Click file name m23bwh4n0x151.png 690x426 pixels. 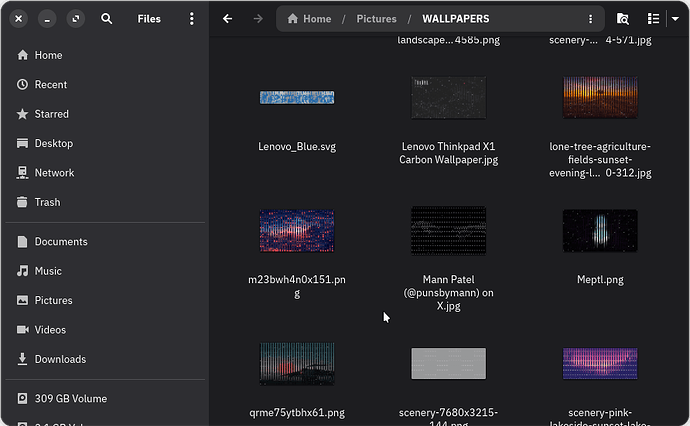click(297, 286)
